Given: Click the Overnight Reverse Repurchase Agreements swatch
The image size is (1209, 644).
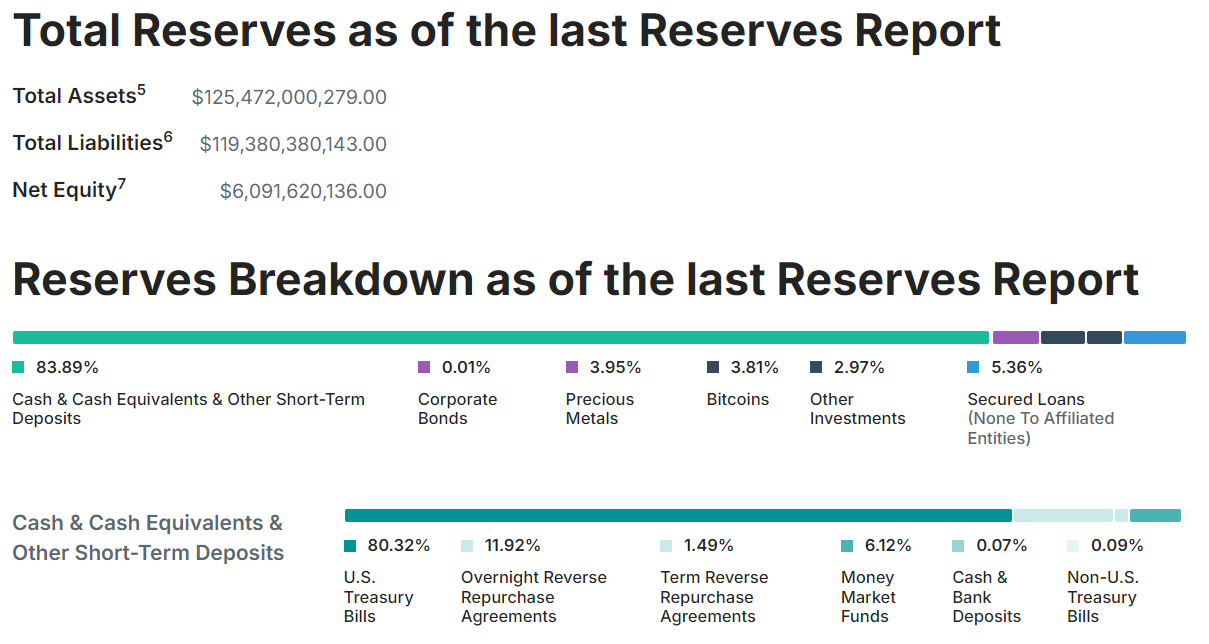Looking at the screenshot, I should [467, 546].
